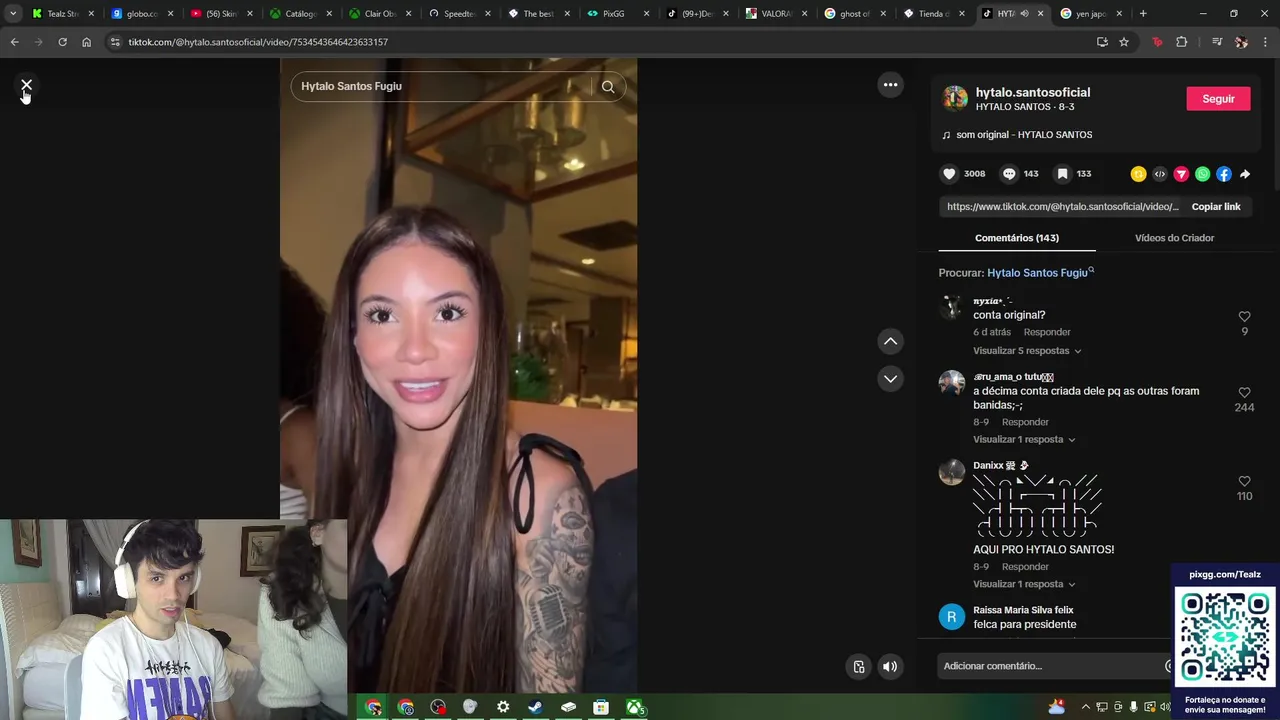This screenshot has width=1280, height=720.
Task: Follow hytalo.santosoficial with Seguir button
Action: pyautogui.click(x=1218, y=99)
